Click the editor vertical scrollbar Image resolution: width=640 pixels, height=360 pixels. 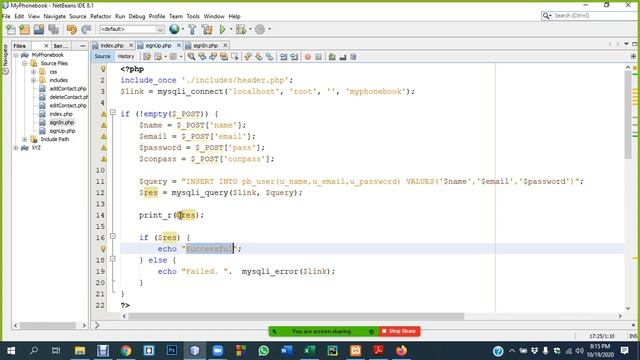click(628, 115)
